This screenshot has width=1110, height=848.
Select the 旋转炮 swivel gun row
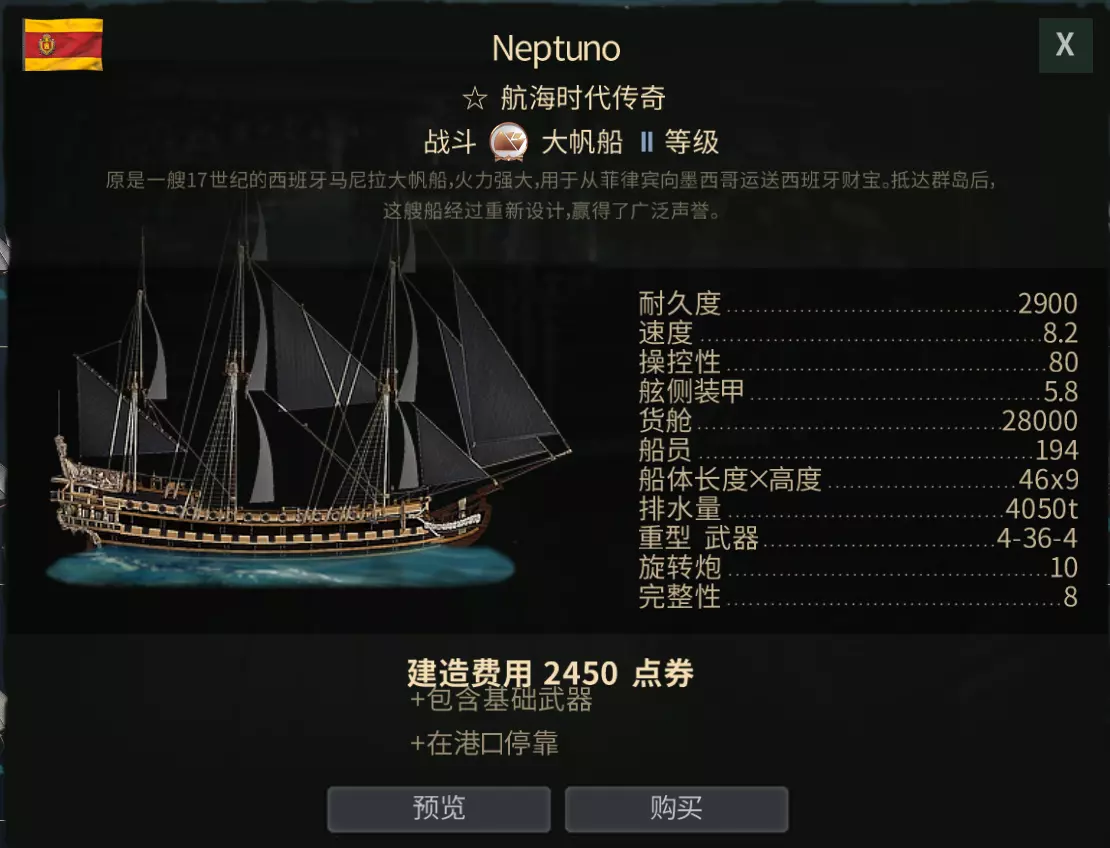point(857,568)
